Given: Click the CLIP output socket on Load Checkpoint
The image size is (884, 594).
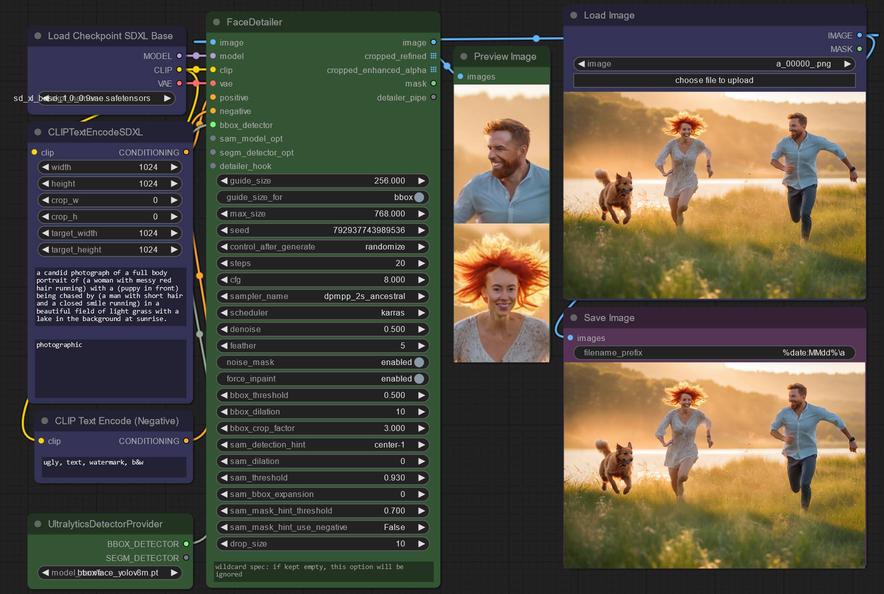Looking at the screenshot, I should coord(179,70).
